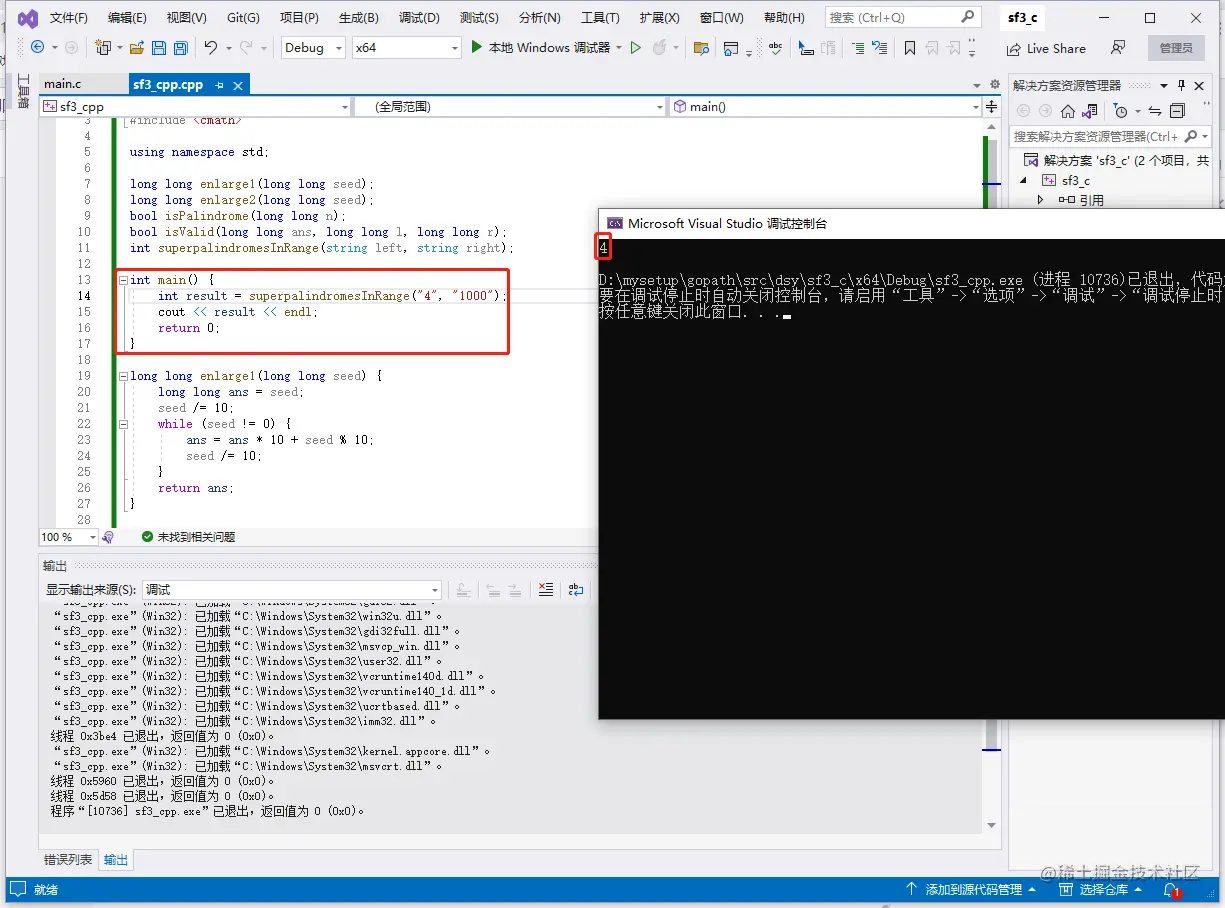
Task: Collapse the sf3_c project tree node
Action: tap(1023, 180)
